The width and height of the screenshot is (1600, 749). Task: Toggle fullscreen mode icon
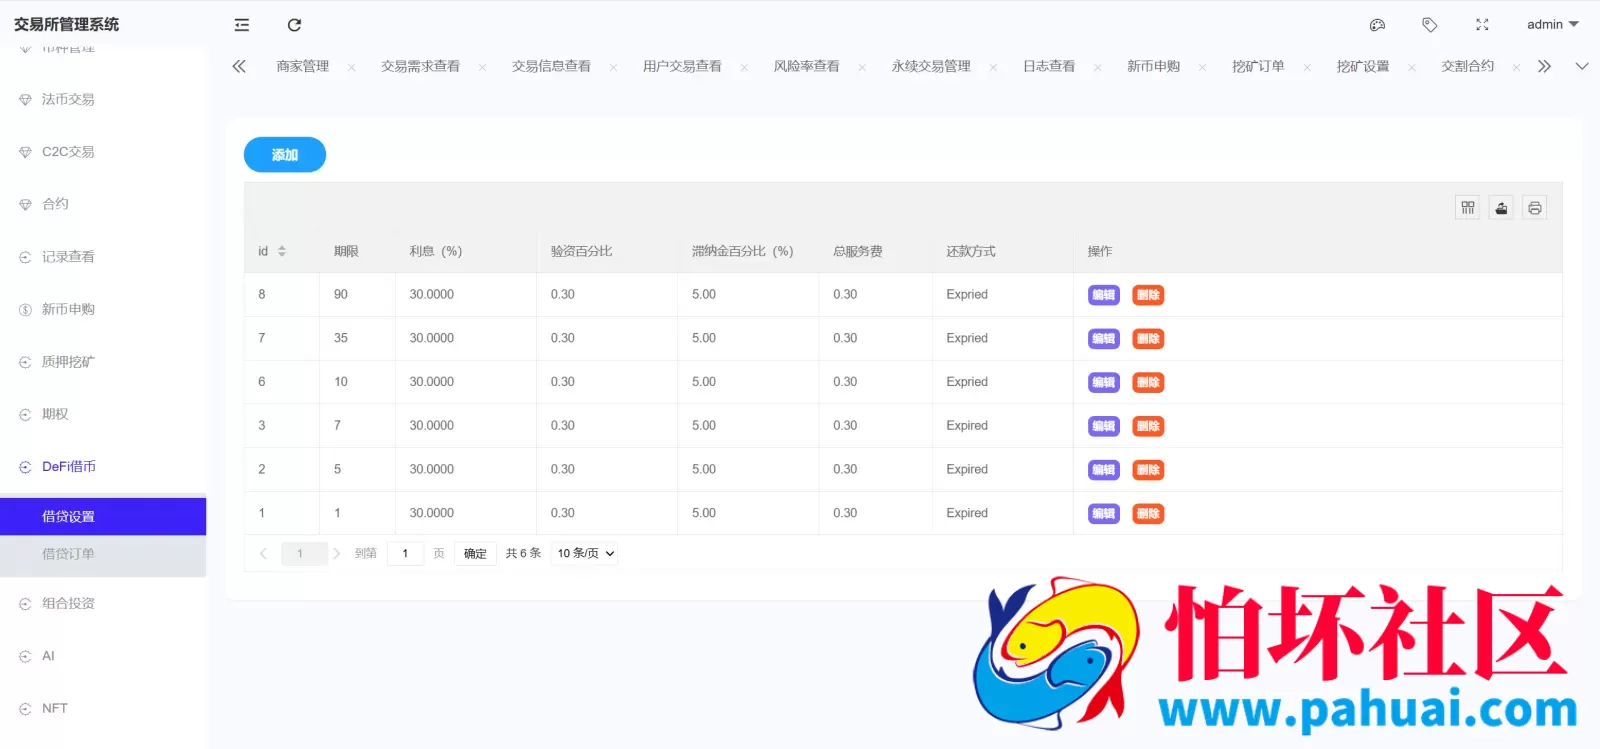point(1482,25)
